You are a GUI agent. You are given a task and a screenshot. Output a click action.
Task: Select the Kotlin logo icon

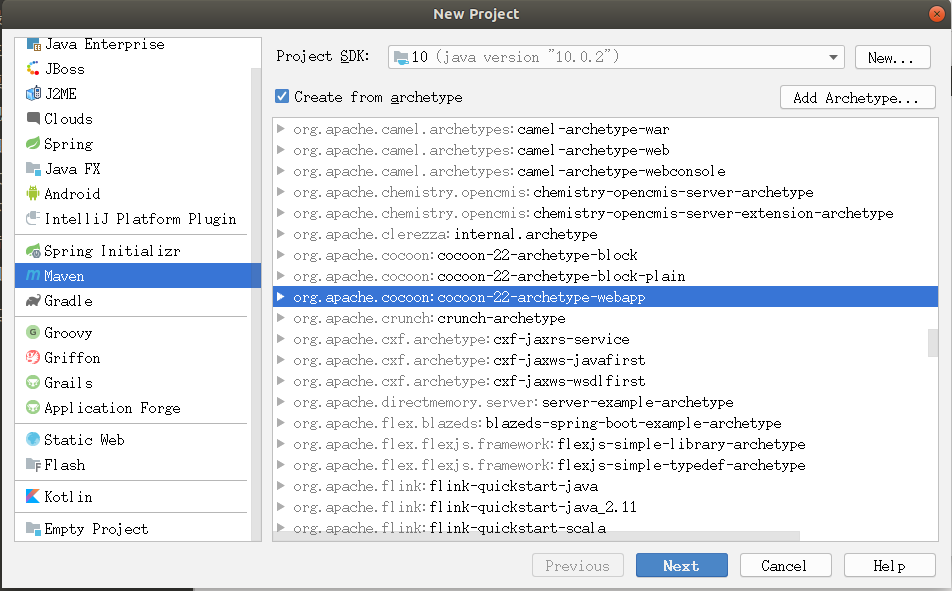pyautogui.click(x=34, y=497)
